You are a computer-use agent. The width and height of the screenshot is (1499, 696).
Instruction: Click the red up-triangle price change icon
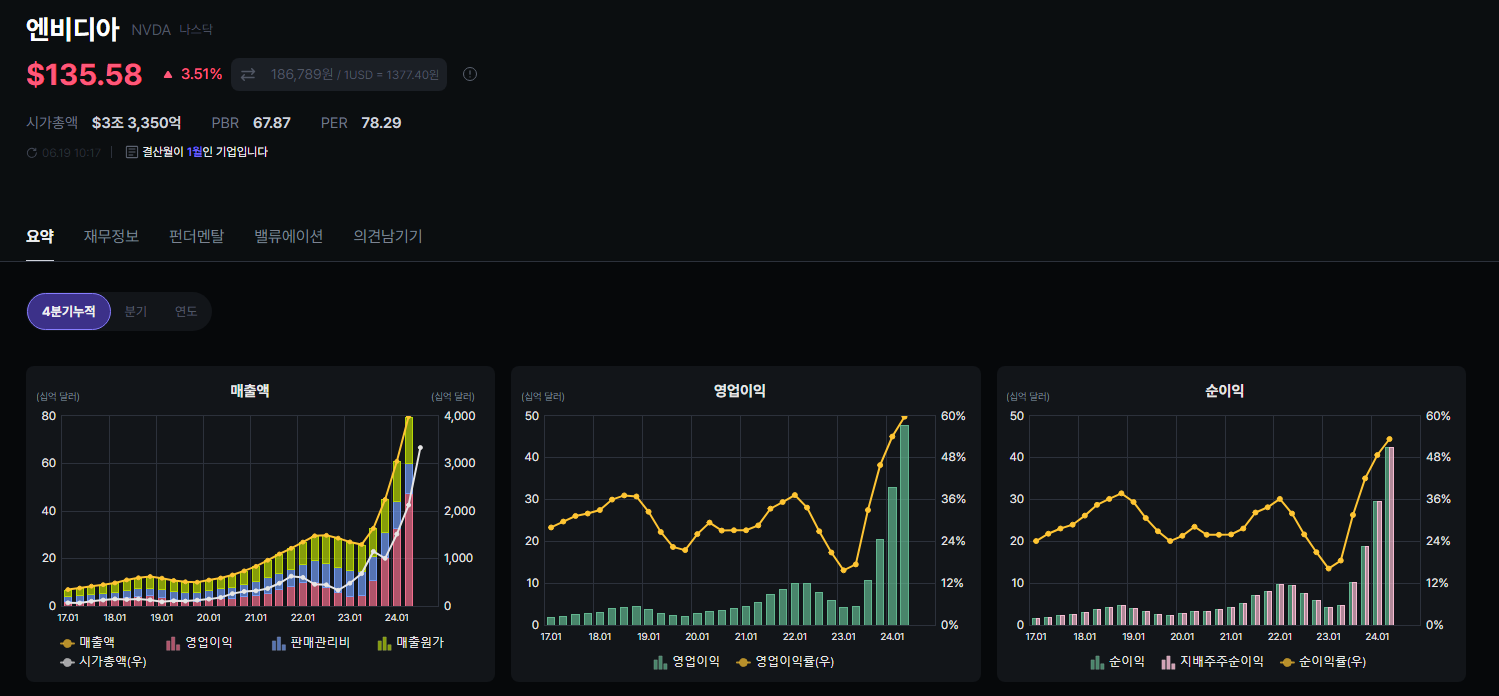coord(168,74)
